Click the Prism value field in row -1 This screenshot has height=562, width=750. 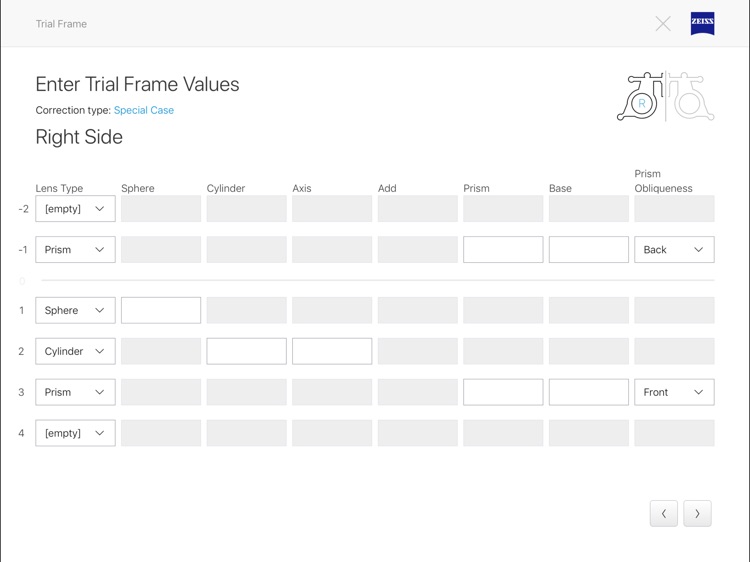coord(503,250)
